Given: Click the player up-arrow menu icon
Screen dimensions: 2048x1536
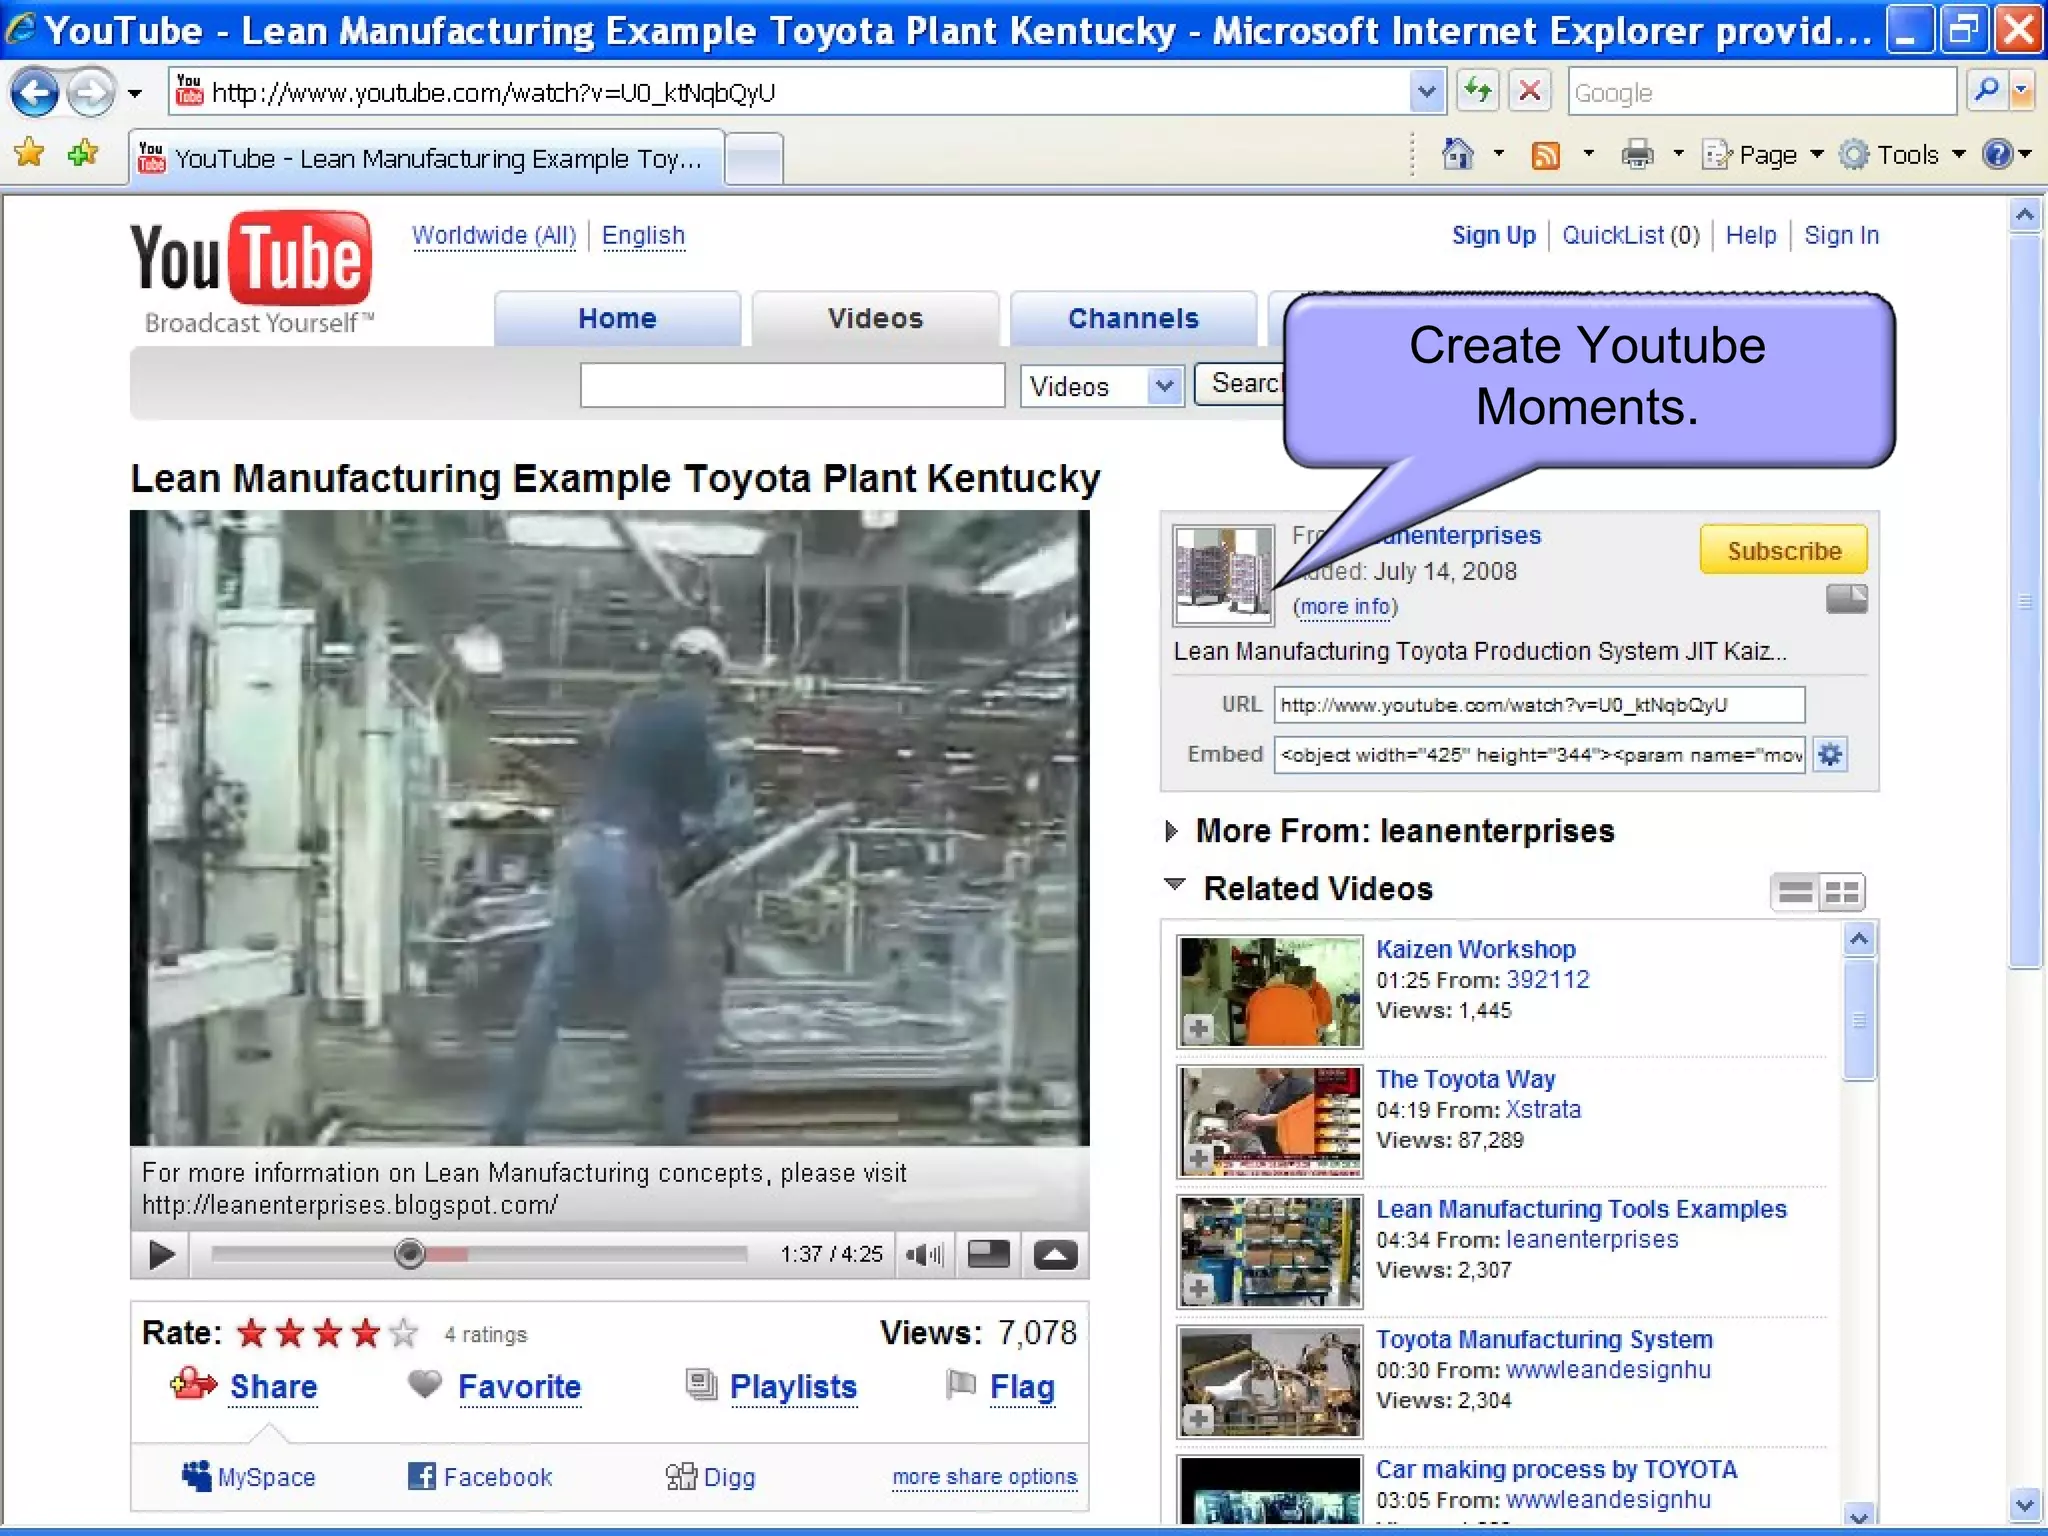Looking at the screenshot, I should pos(1055,1254).
